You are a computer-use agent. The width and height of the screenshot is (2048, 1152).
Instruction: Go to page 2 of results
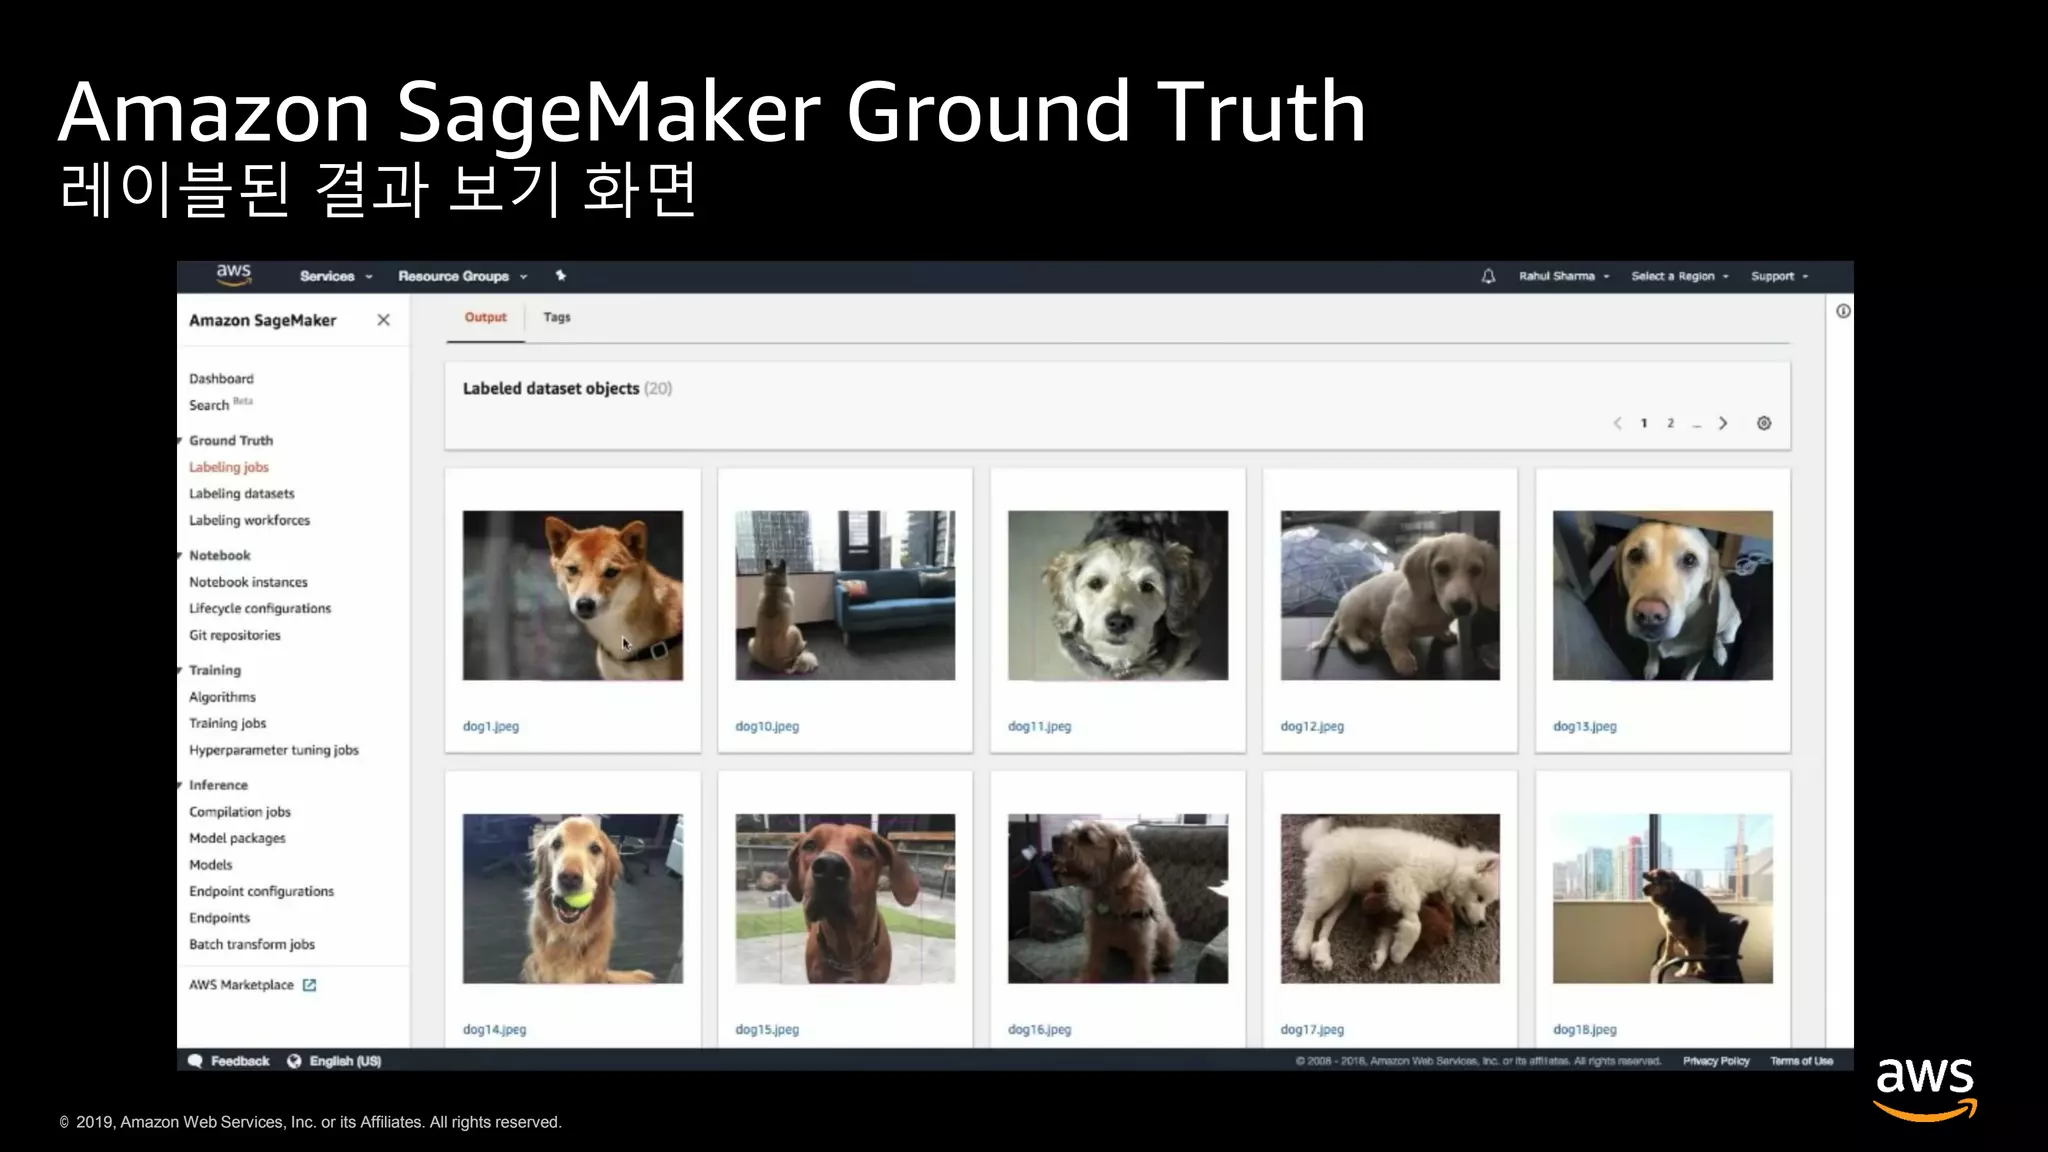coord(1670,423)
